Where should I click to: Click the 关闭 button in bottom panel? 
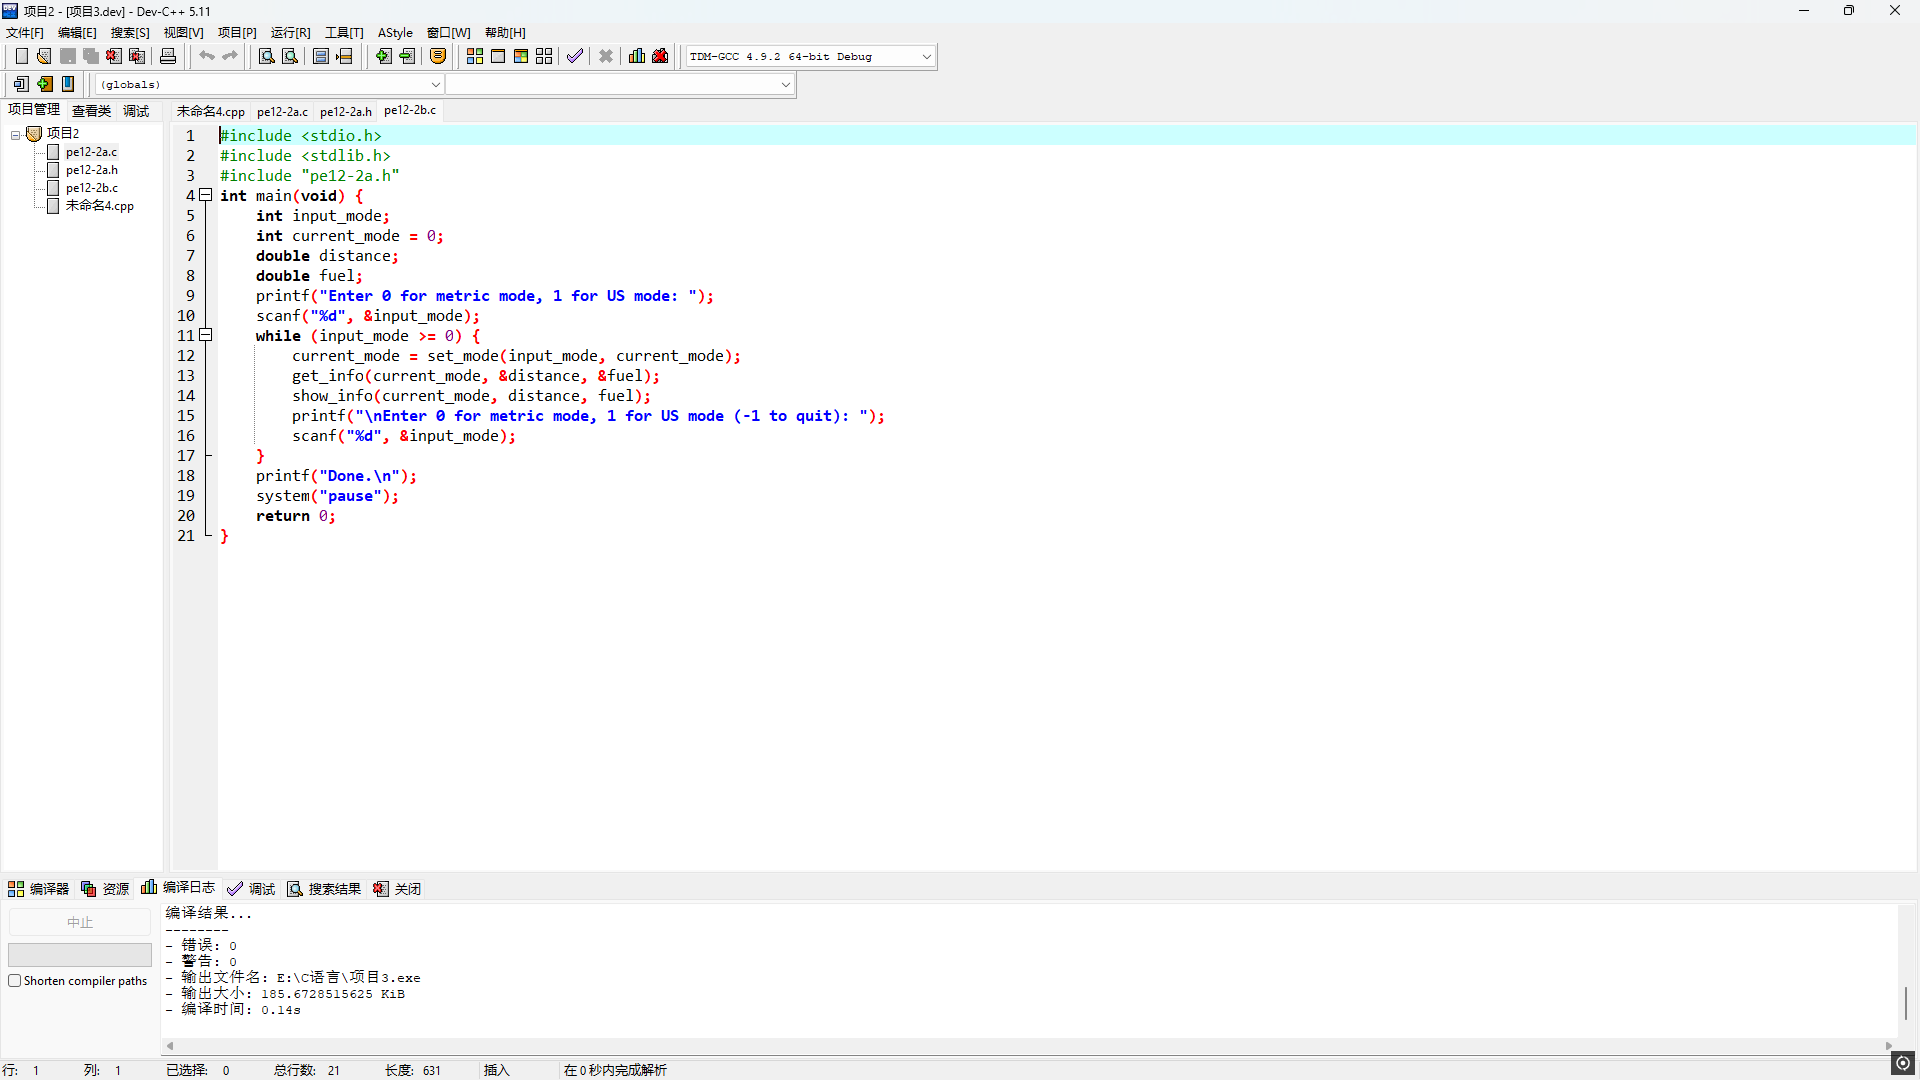pyautogui.click(x=398, y=889)
